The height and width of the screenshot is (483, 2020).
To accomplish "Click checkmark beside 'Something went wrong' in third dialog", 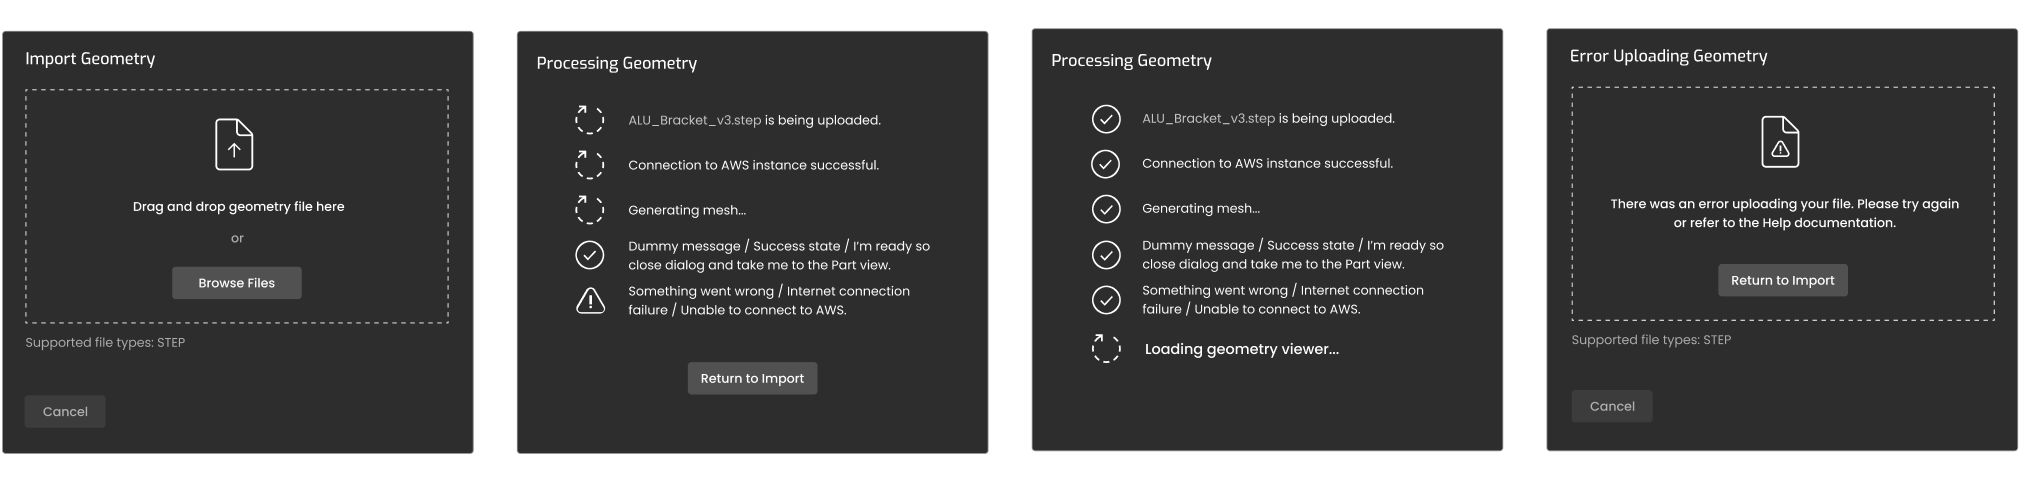I will coord(1105,299).
